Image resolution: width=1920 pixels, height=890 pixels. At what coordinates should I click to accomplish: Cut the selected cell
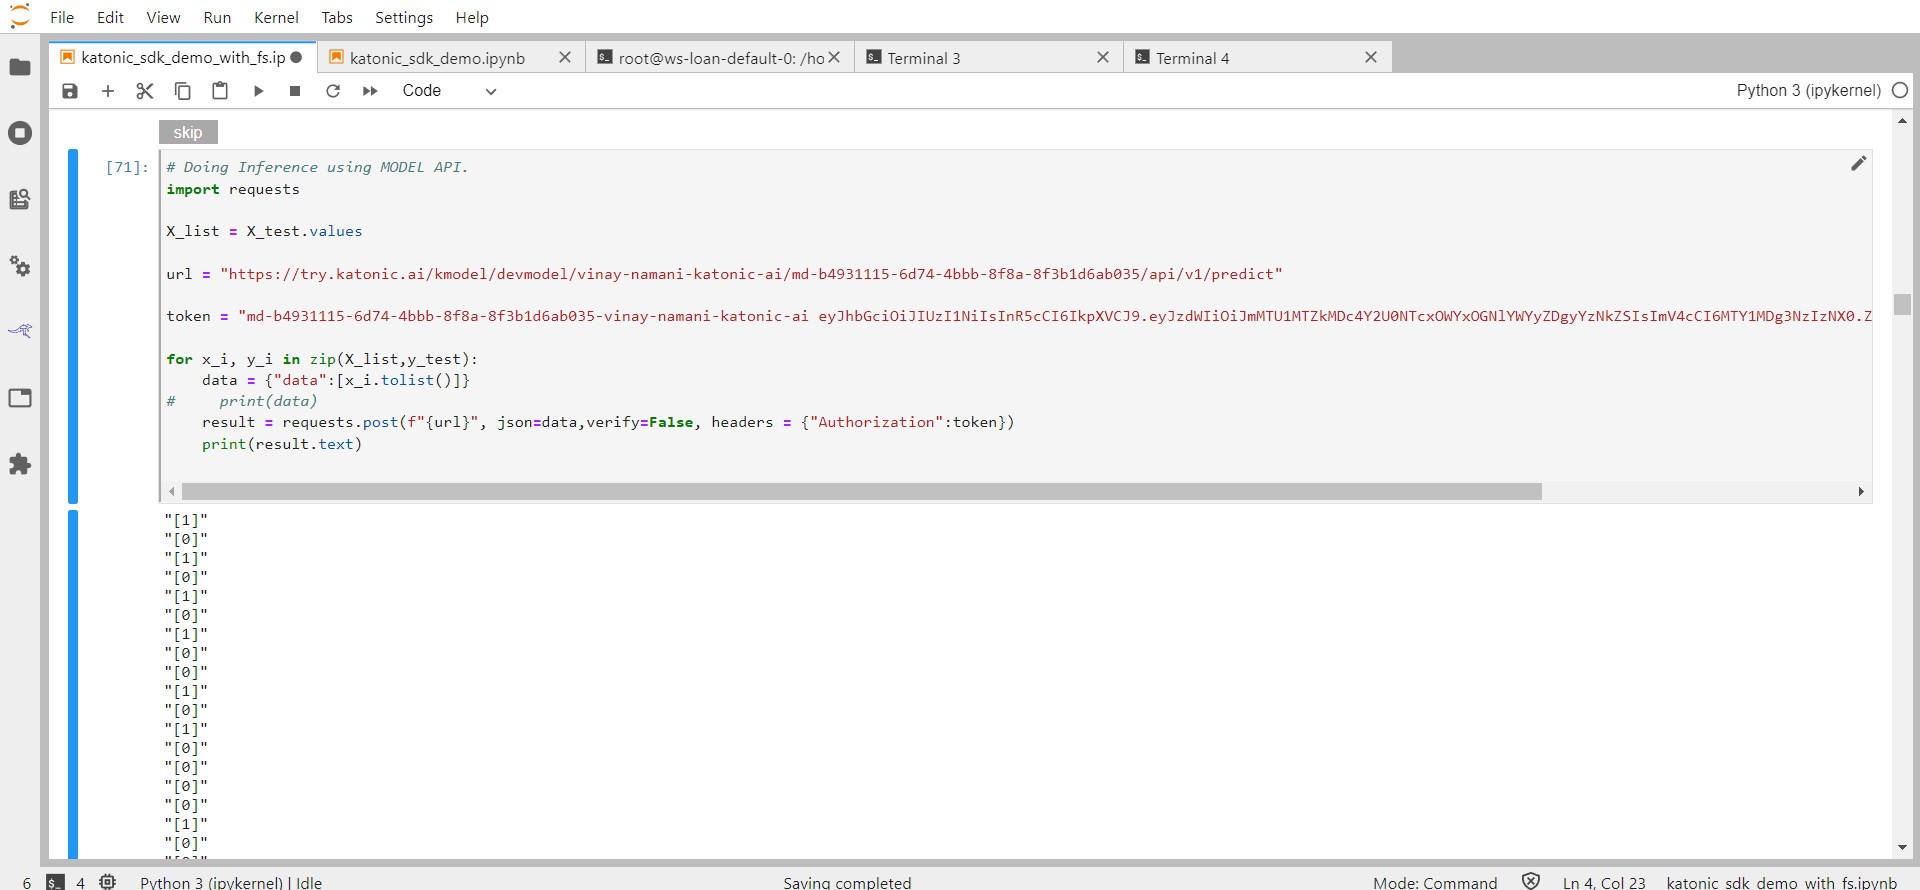[x=145, y=91]
